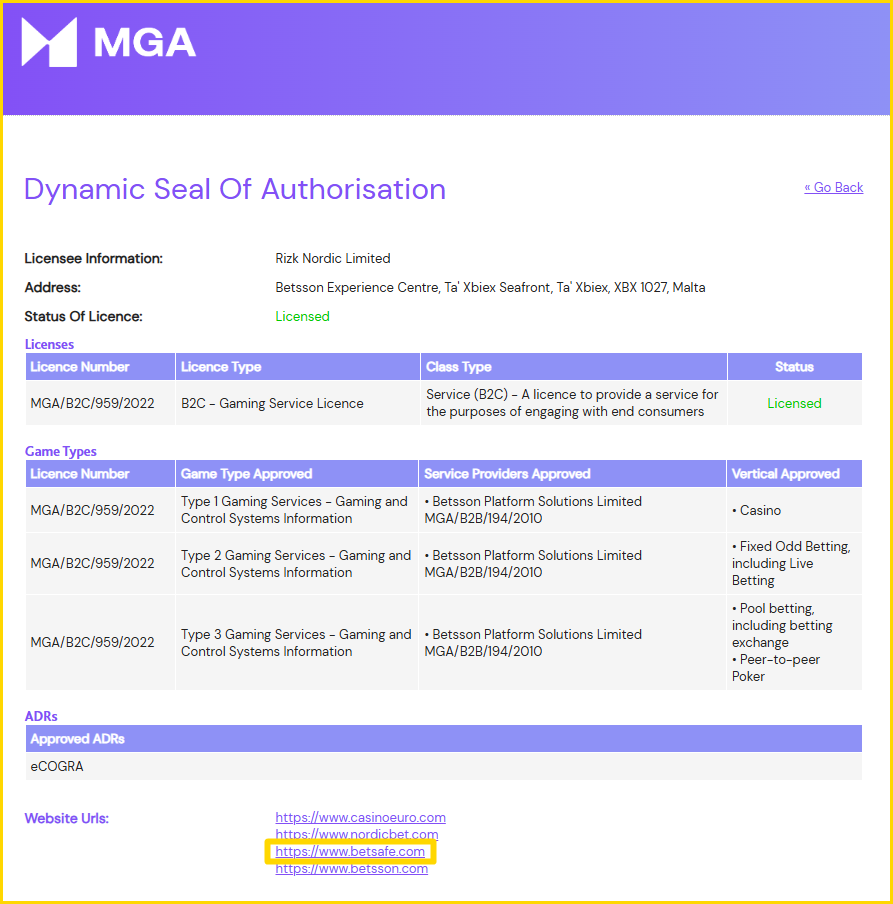Screen dimensions: 893x904
Task: Click the Dynamic Seal Of Authorisation heading
Action: point(235,189)
